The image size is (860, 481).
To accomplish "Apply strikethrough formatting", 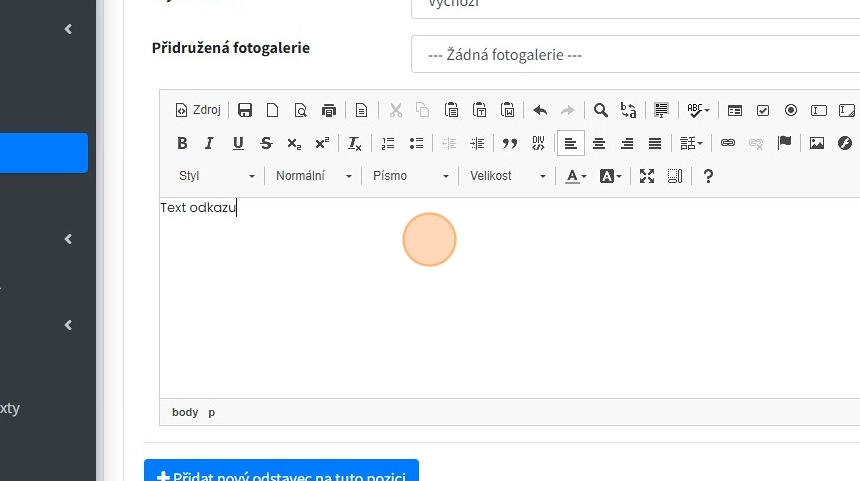I will (x=266, y=143).
